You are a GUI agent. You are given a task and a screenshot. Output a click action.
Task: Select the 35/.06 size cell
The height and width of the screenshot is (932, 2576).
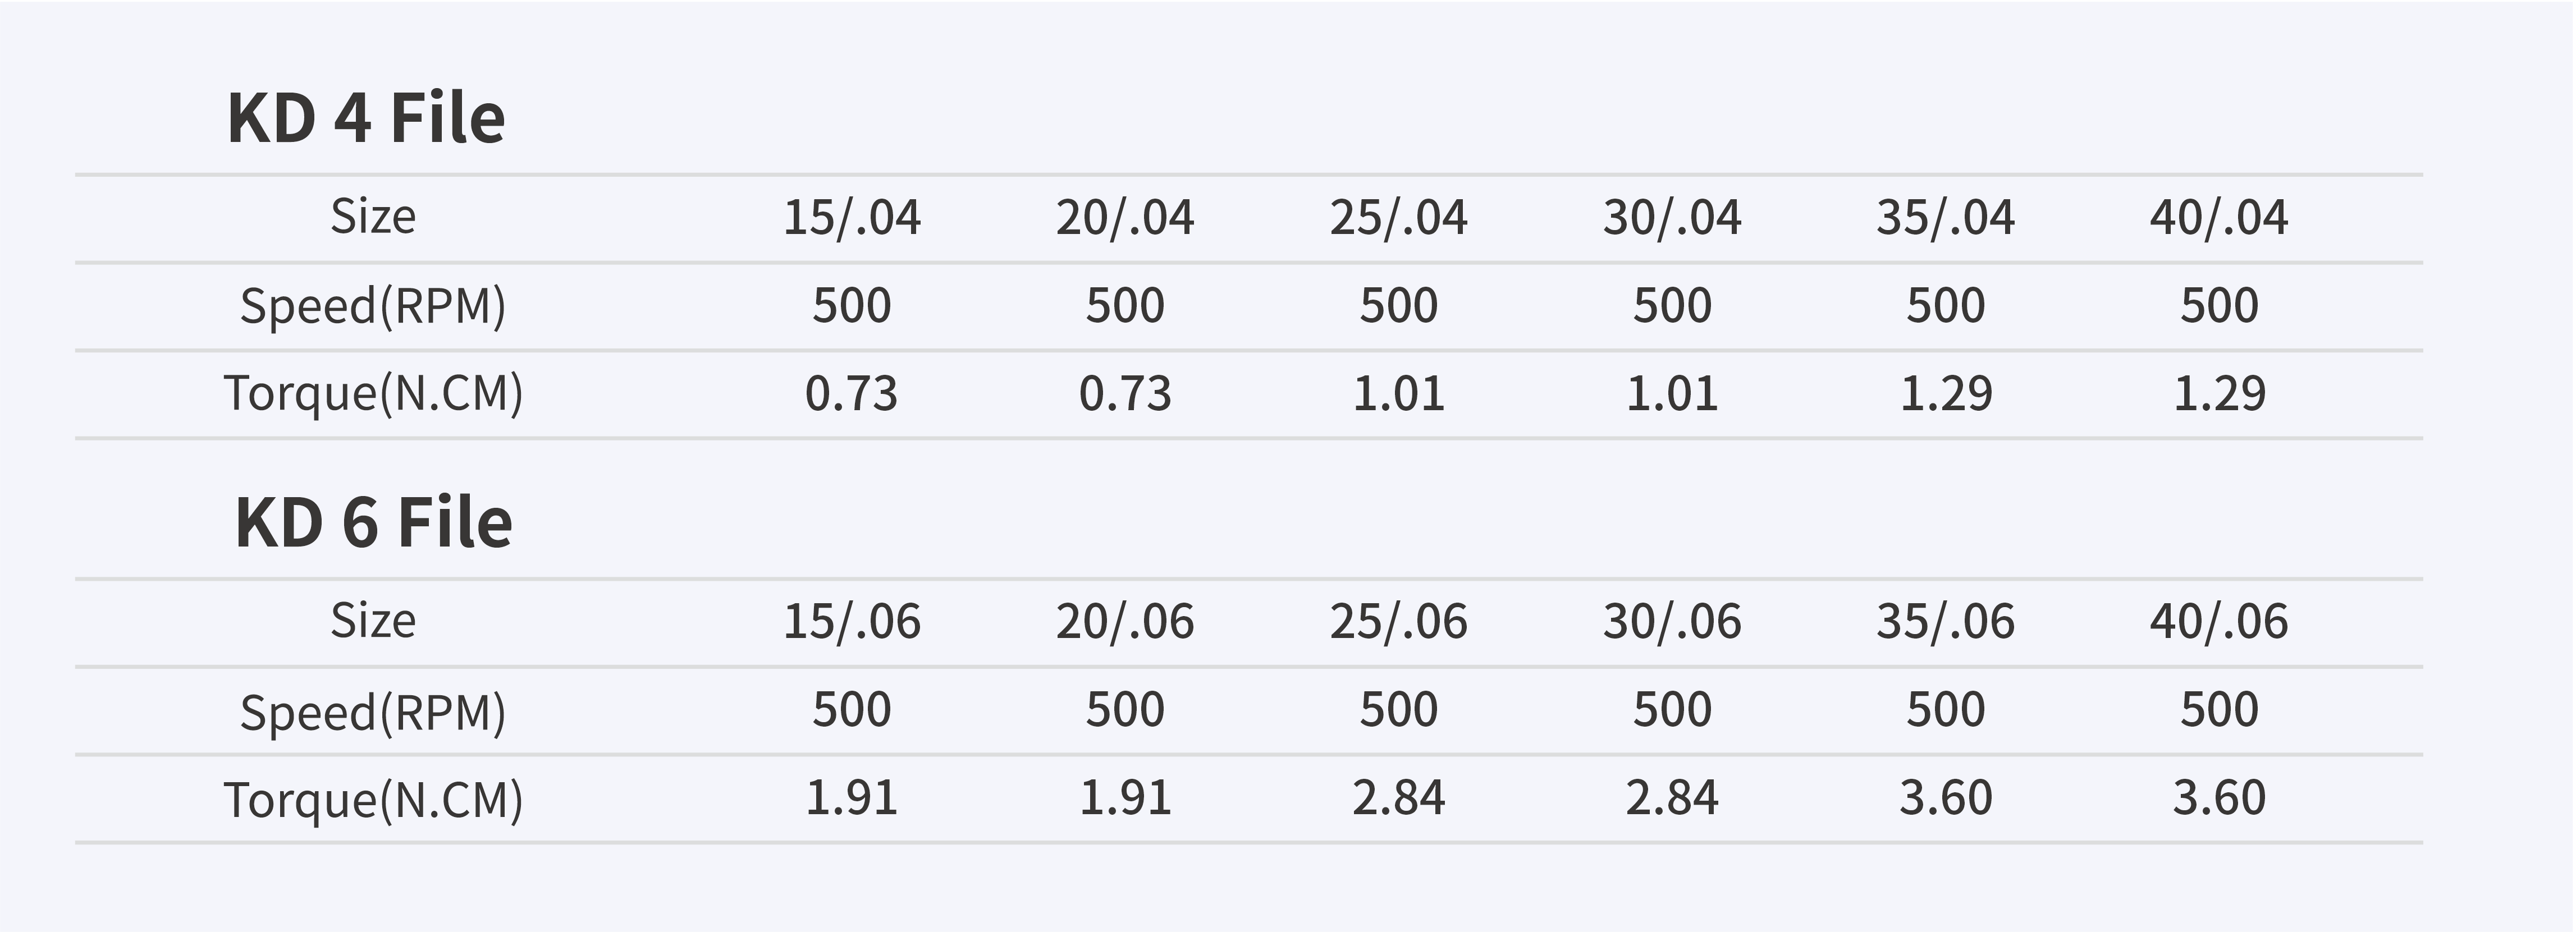tap(1945, 622)
